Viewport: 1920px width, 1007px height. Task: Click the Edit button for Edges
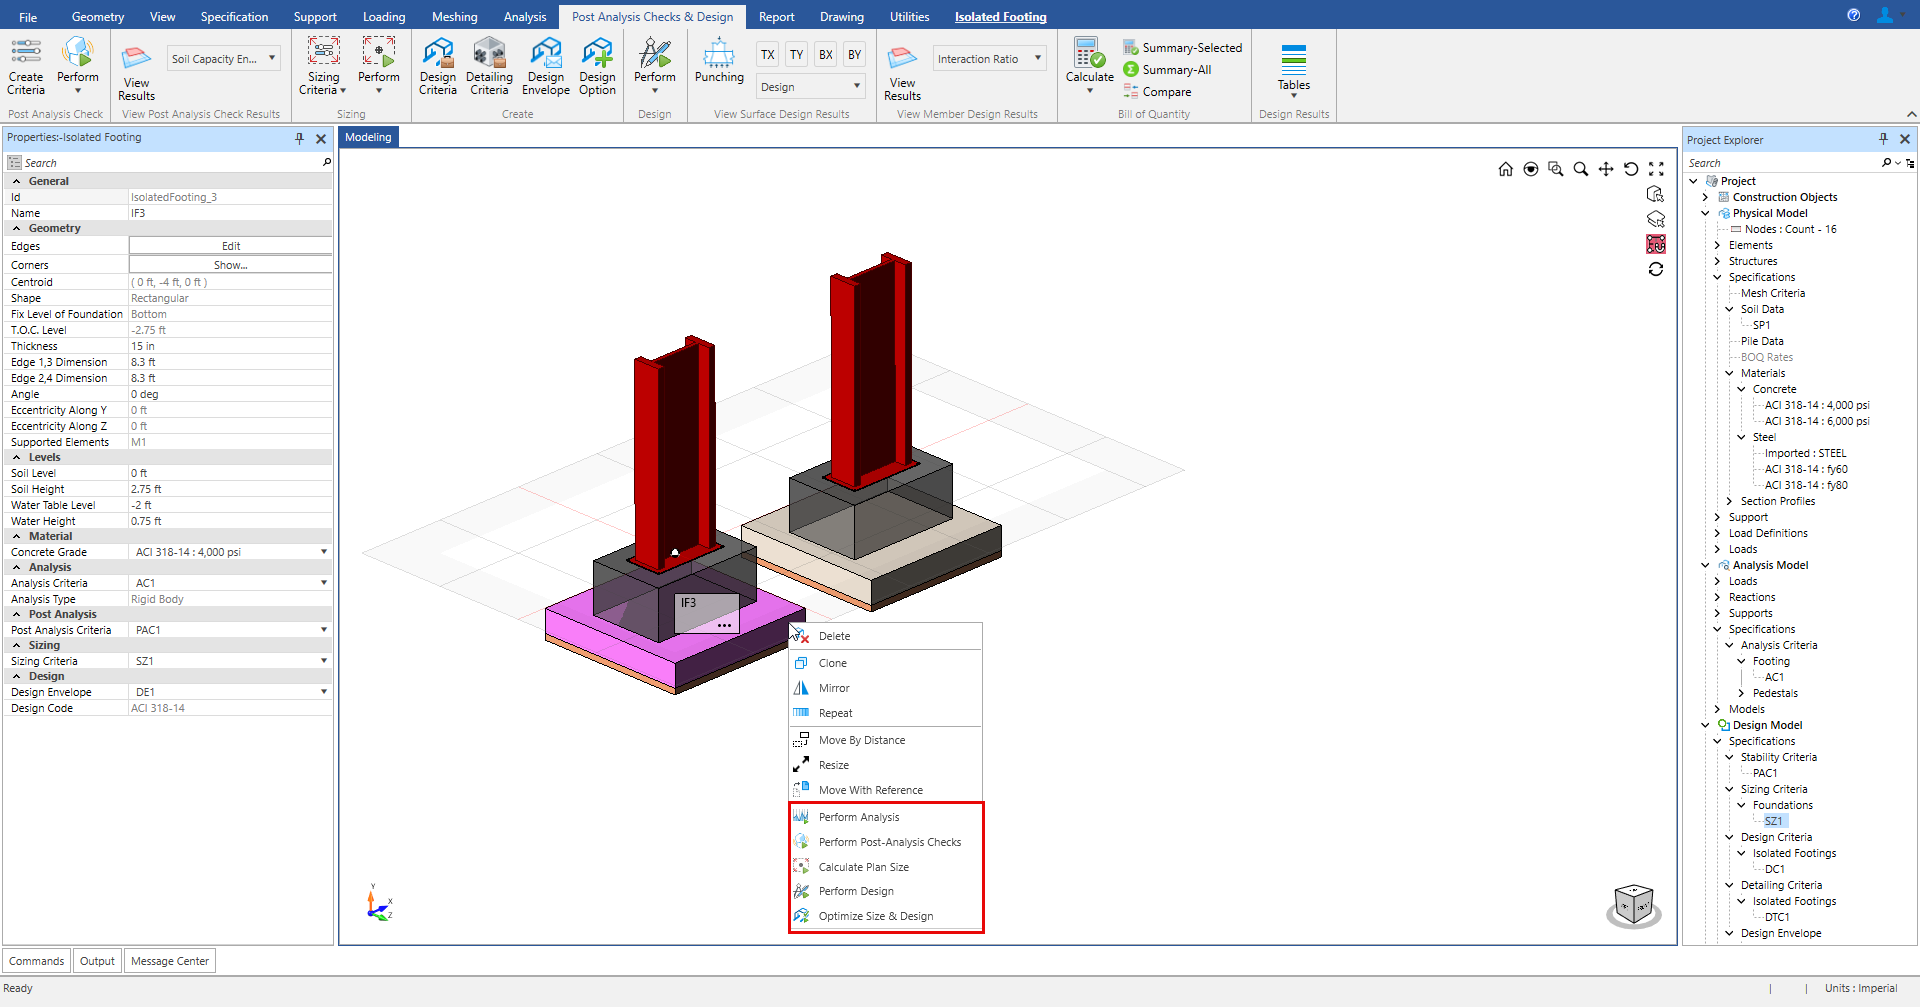pos(231,246)
